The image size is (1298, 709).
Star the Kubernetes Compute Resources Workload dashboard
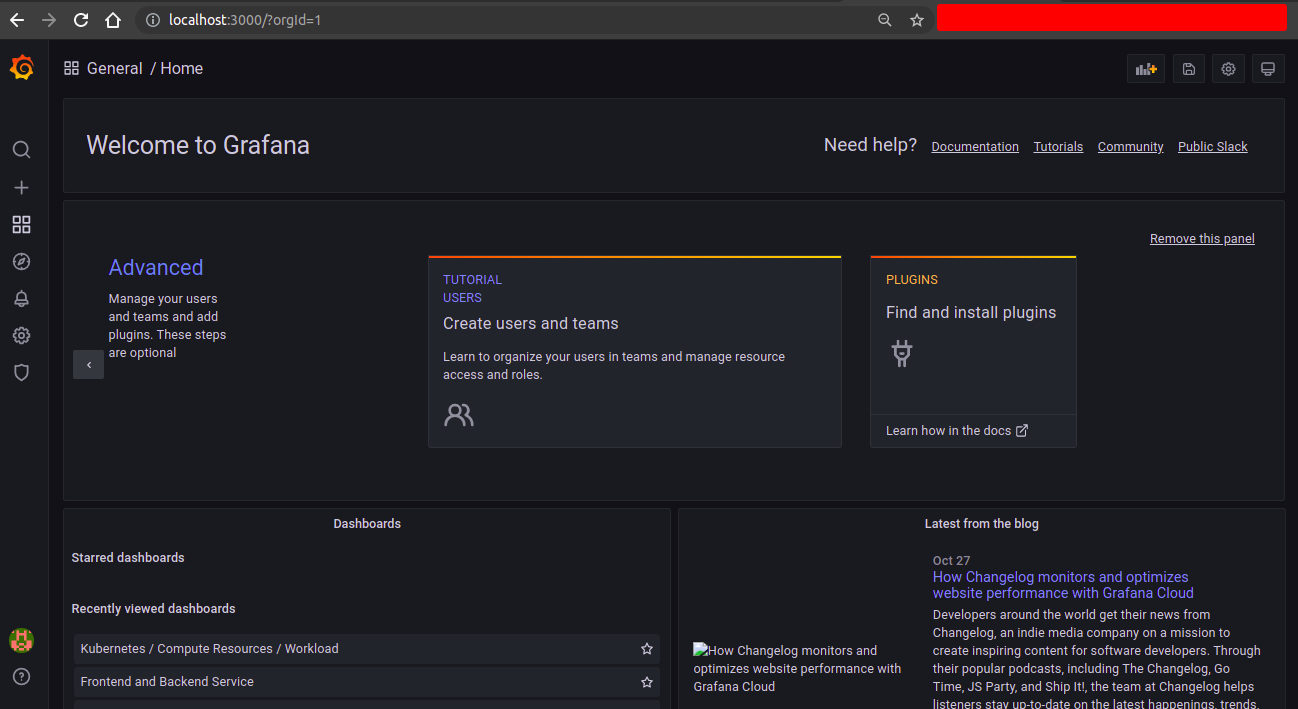point(647,649)
